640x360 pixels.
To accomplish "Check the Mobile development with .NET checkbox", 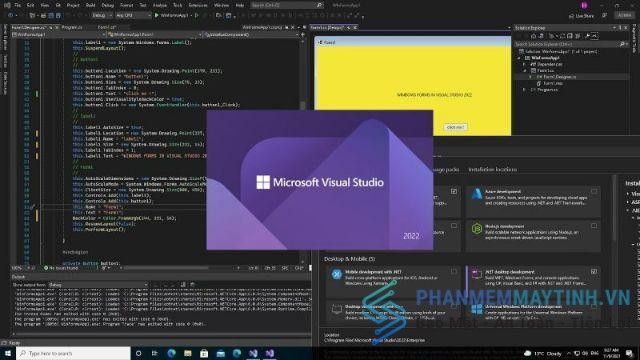I will coord(454,271).
